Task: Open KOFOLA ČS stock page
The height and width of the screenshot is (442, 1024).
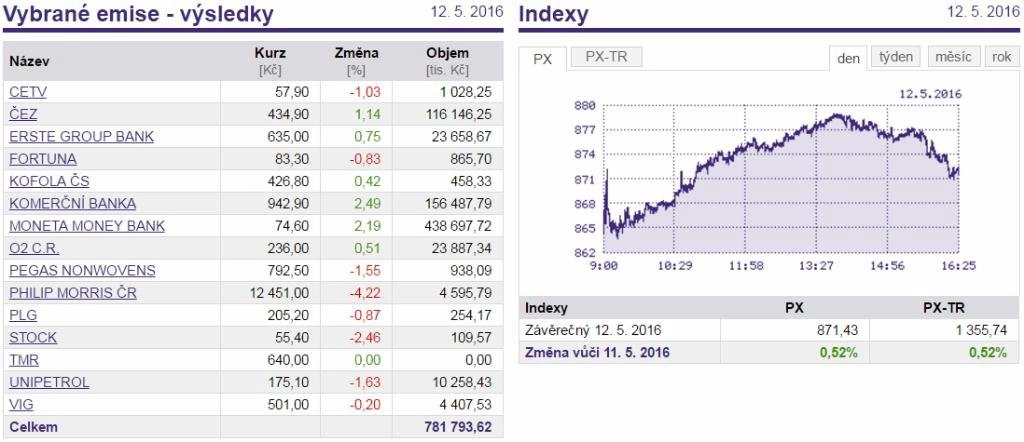Action: (x=50, y=182)
